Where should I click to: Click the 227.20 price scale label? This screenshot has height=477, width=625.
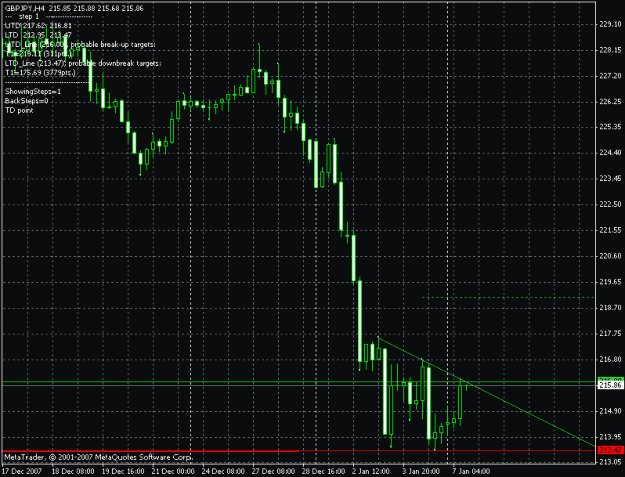610,76
